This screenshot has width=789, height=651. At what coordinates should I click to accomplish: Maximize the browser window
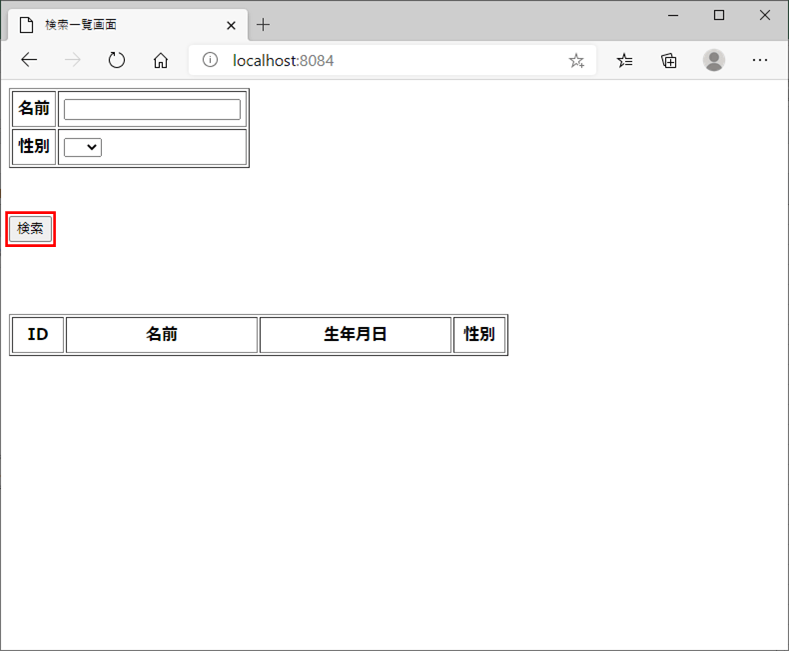point(718,15)
